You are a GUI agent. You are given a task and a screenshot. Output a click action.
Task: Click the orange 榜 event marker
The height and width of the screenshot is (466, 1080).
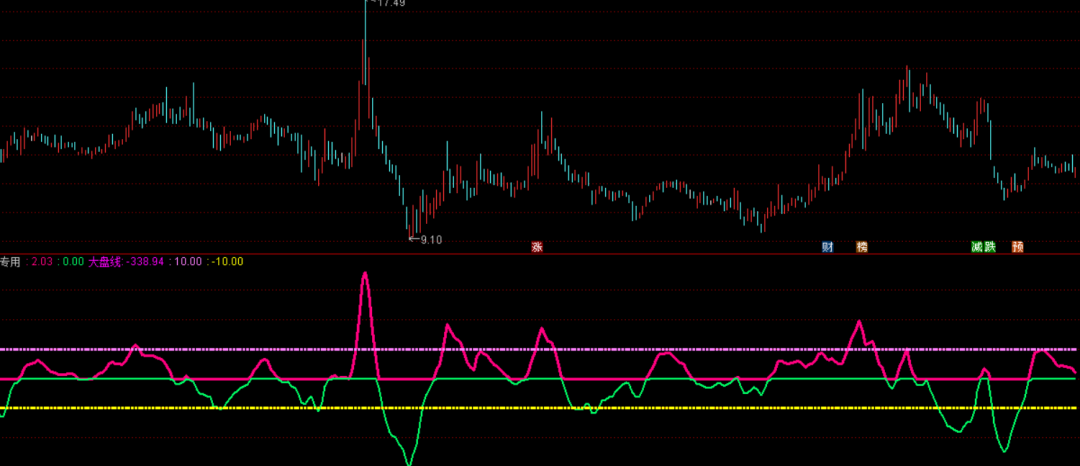point(862,246)
